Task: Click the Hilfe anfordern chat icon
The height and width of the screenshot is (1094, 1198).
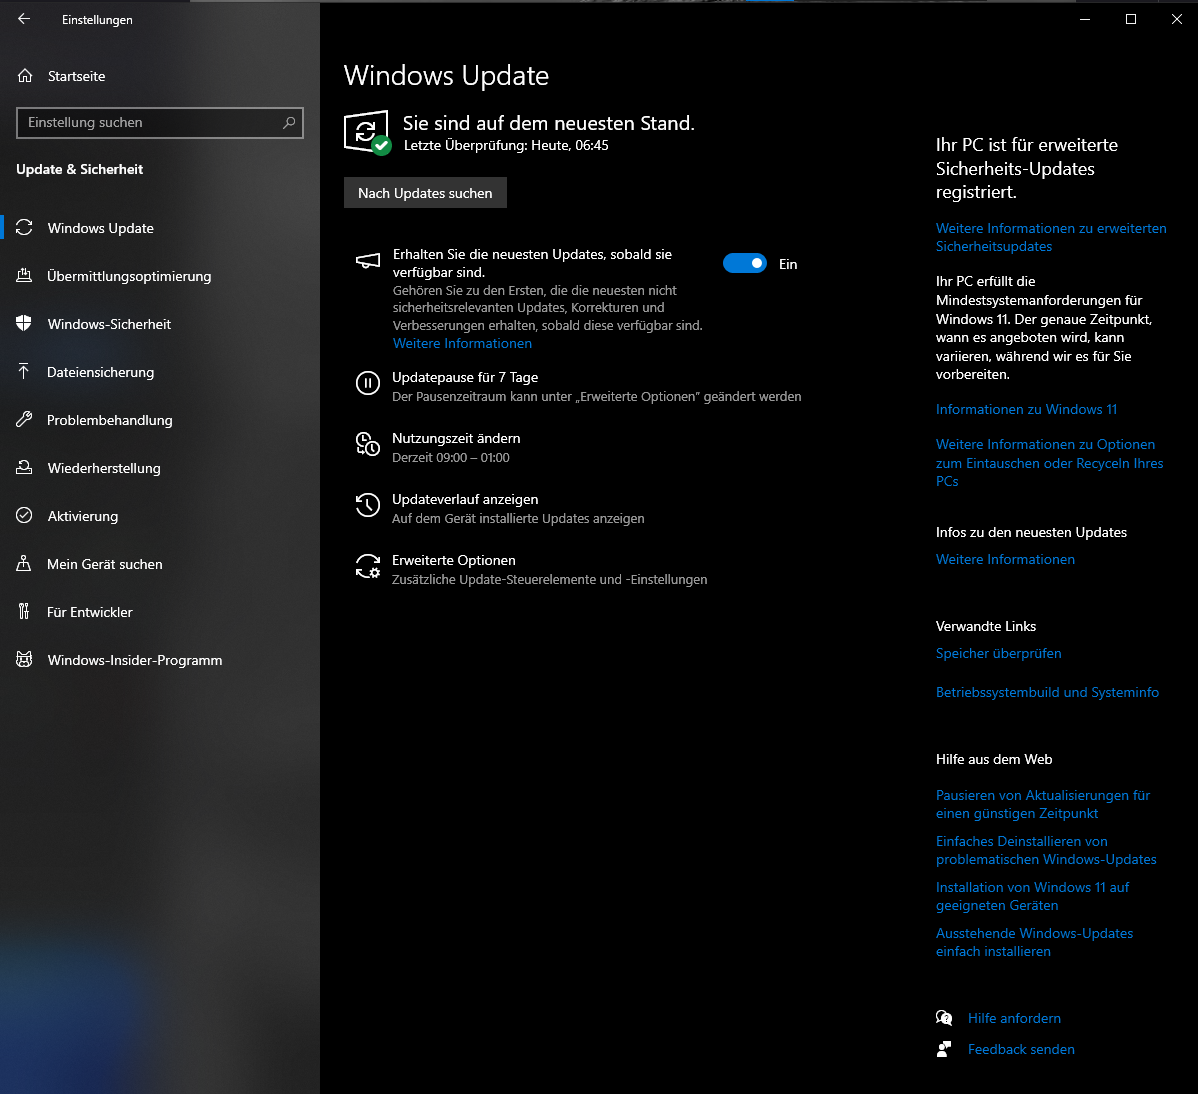Action: pos(944,1018)
